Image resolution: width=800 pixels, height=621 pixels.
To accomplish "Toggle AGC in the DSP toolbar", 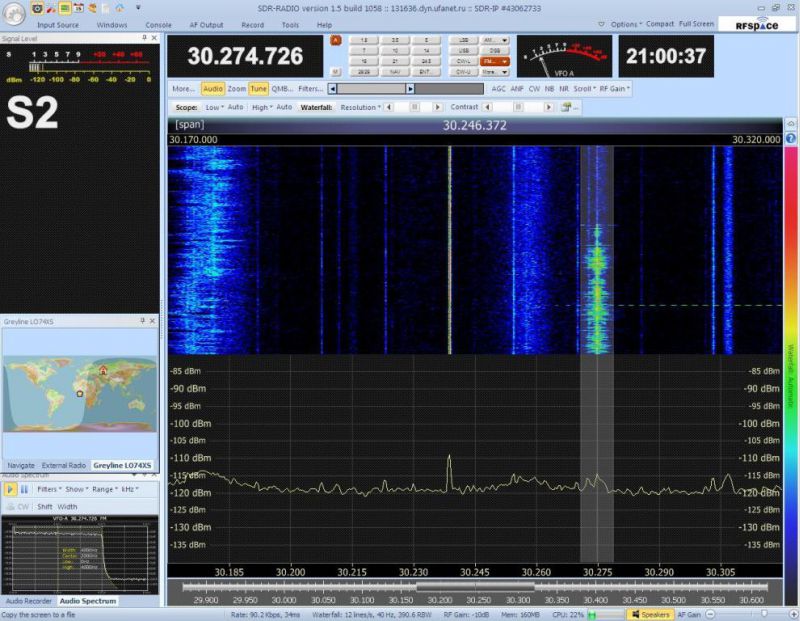I will click(498, 89).
